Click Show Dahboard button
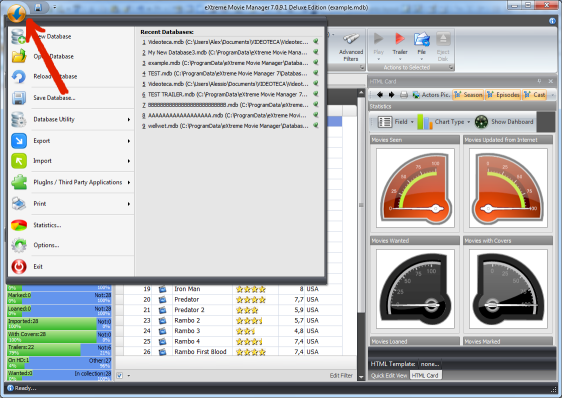 click(x=505, y=122)
